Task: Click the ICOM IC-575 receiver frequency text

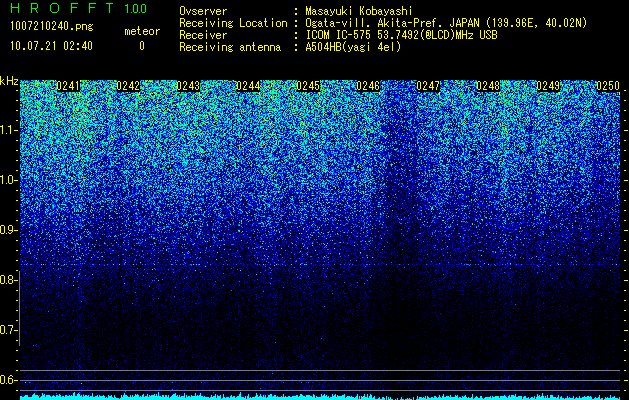Action: [x=401, y=35]
